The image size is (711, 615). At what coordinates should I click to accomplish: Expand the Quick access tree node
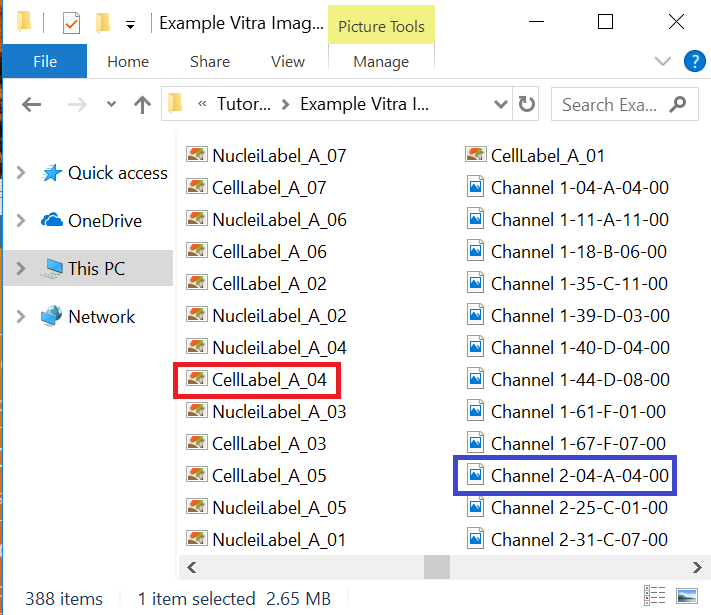[21, 173]
